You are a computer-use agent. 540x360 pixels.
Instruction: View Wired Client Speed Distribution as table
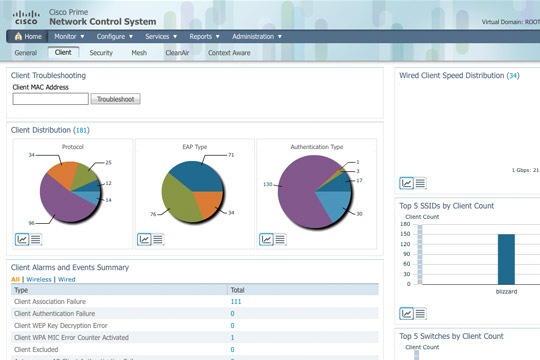click(420, 183)
